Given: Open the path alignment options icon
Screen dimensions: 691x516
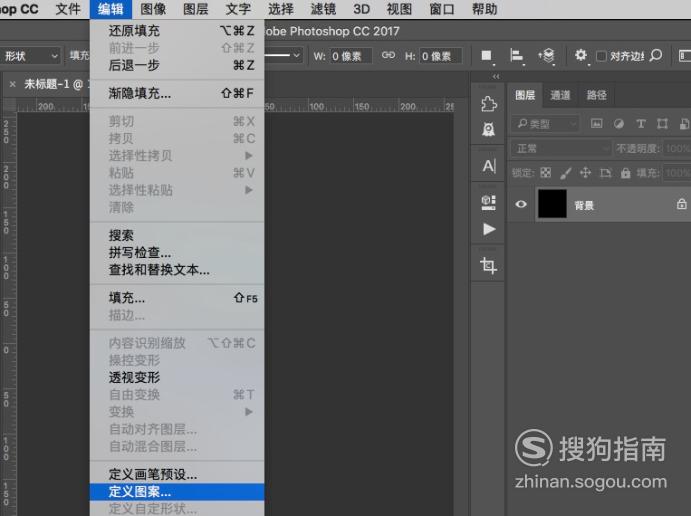Looking at the screenshot, I should 516,56.
